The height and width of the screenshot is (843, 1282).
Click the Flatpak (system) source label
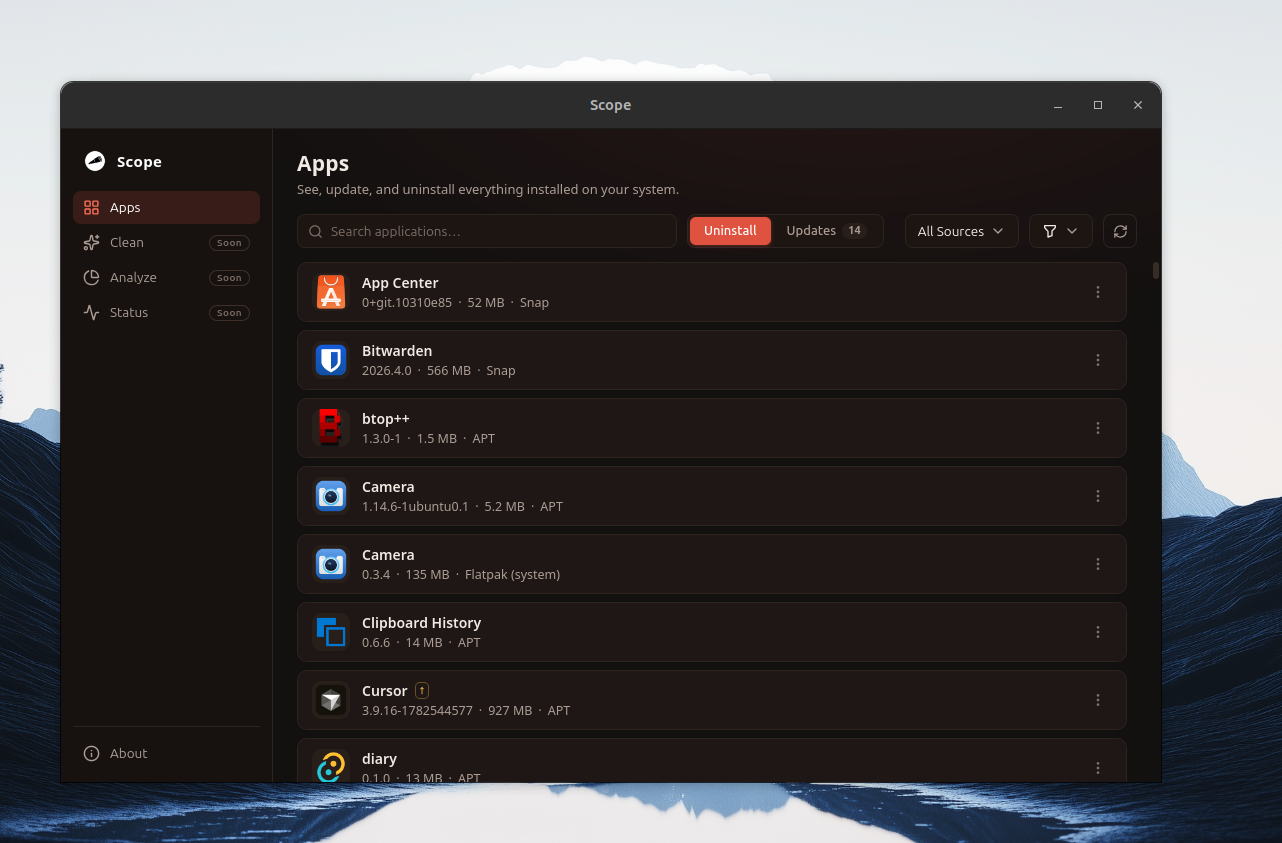(512, 574)
